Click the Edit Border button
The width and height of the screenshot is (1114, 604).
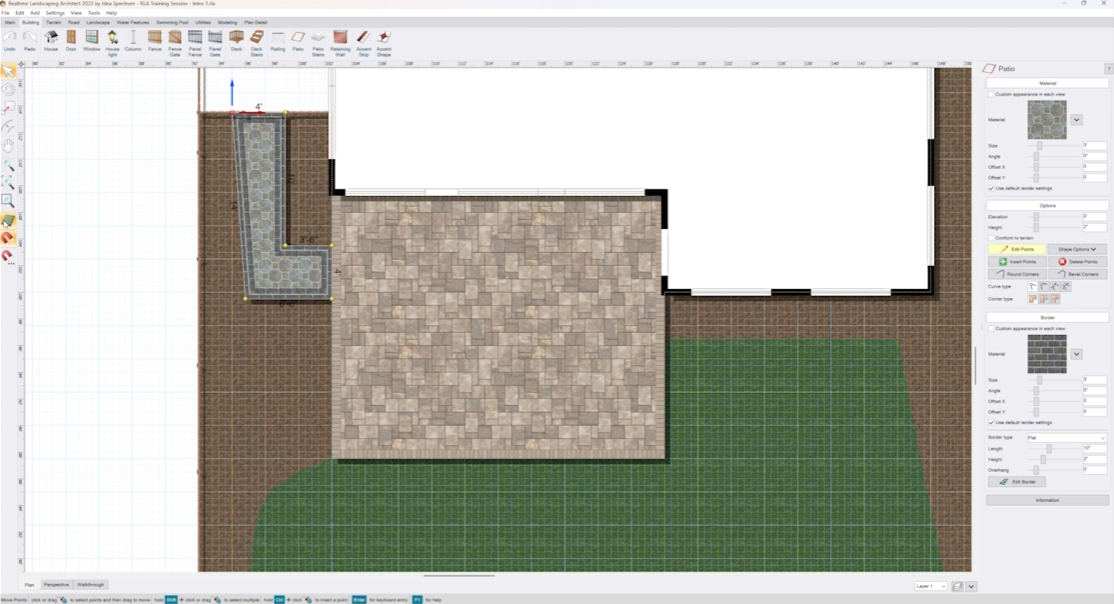click(x=1017, y=482)
